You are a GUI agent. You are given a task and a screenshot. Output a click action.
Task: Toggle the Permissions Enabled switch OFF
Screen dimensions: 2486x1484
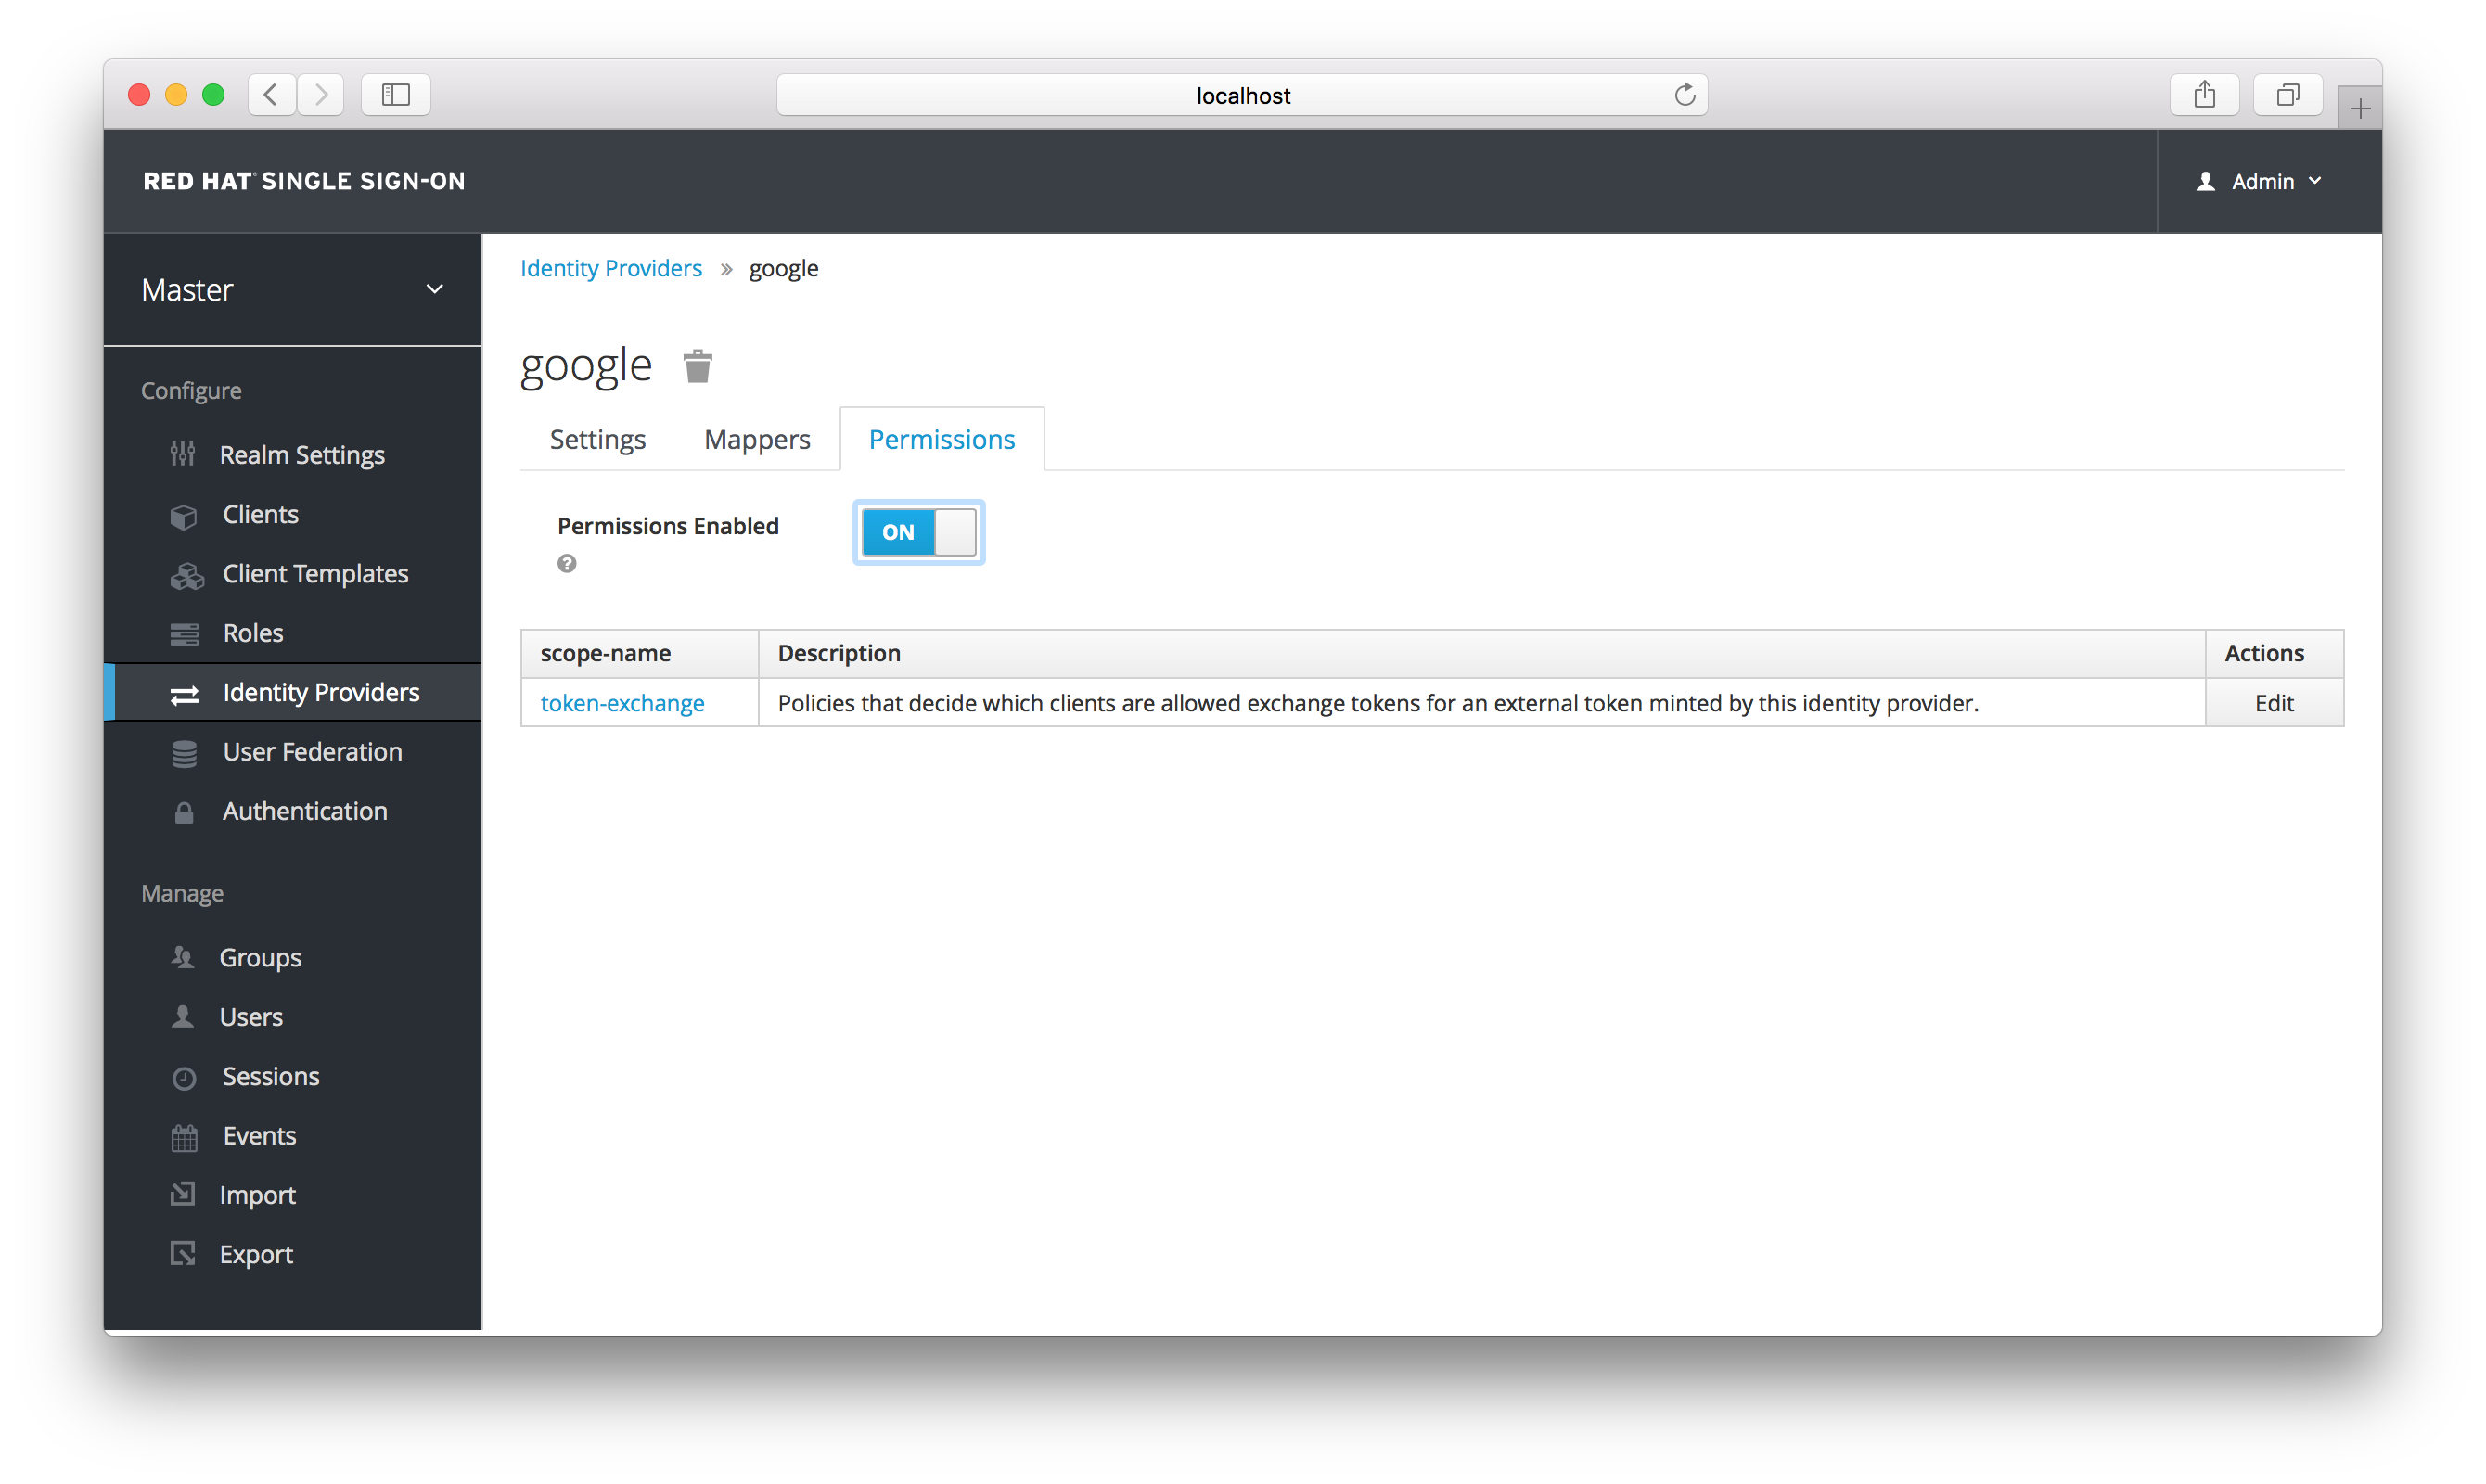[x=918, y=530]
